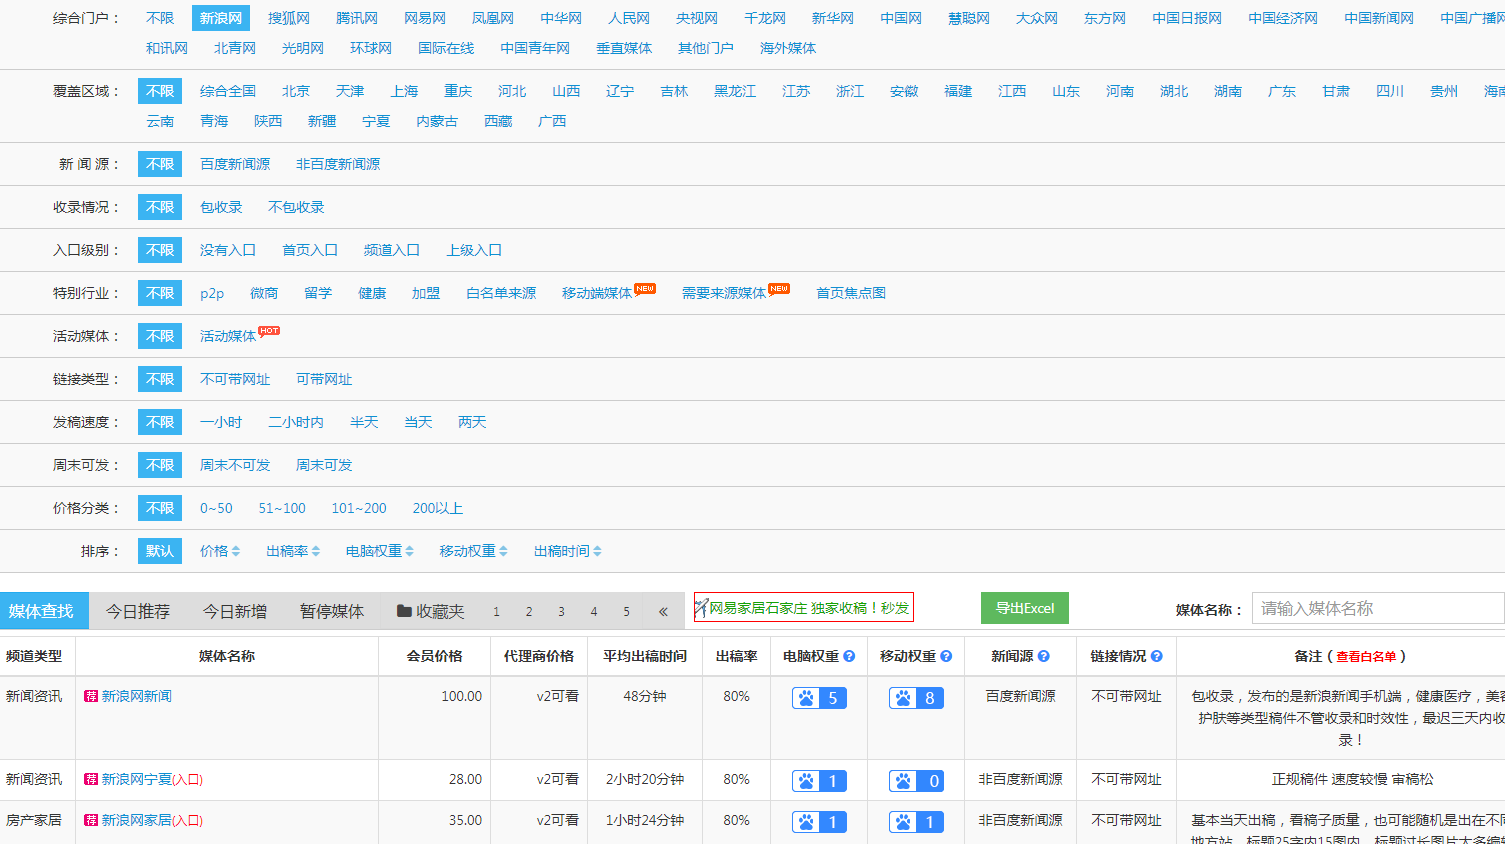1505x844 pixels.
Task: Open help icon next to 链接情况 header
Action: click(1156, 656)
